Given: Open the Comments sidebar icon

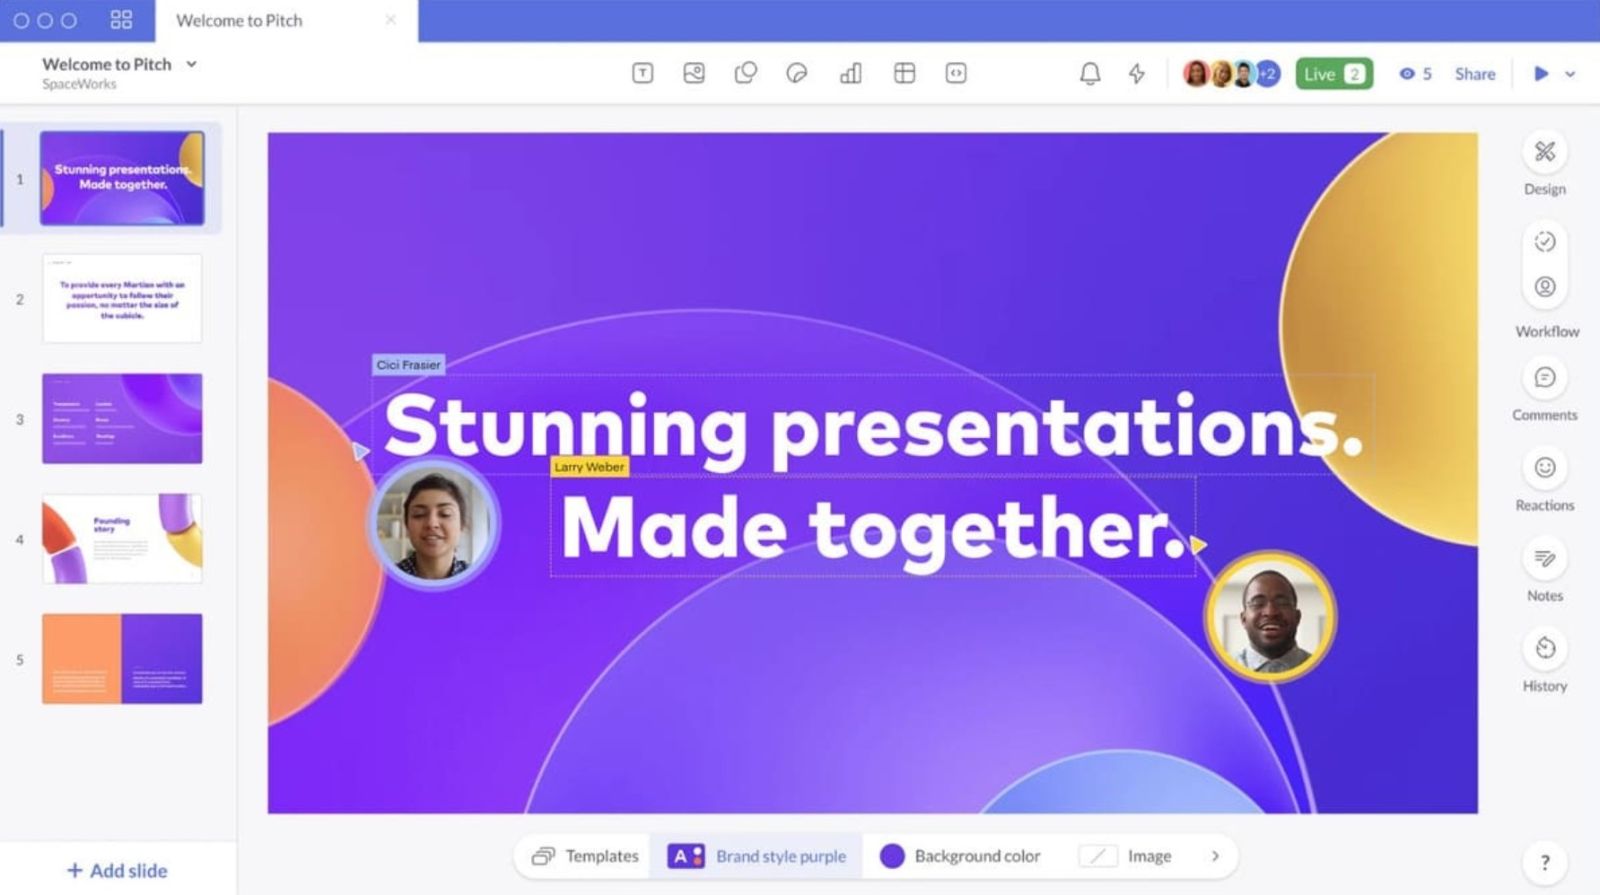Looking at the screenshot, I should coord(1545,378).
